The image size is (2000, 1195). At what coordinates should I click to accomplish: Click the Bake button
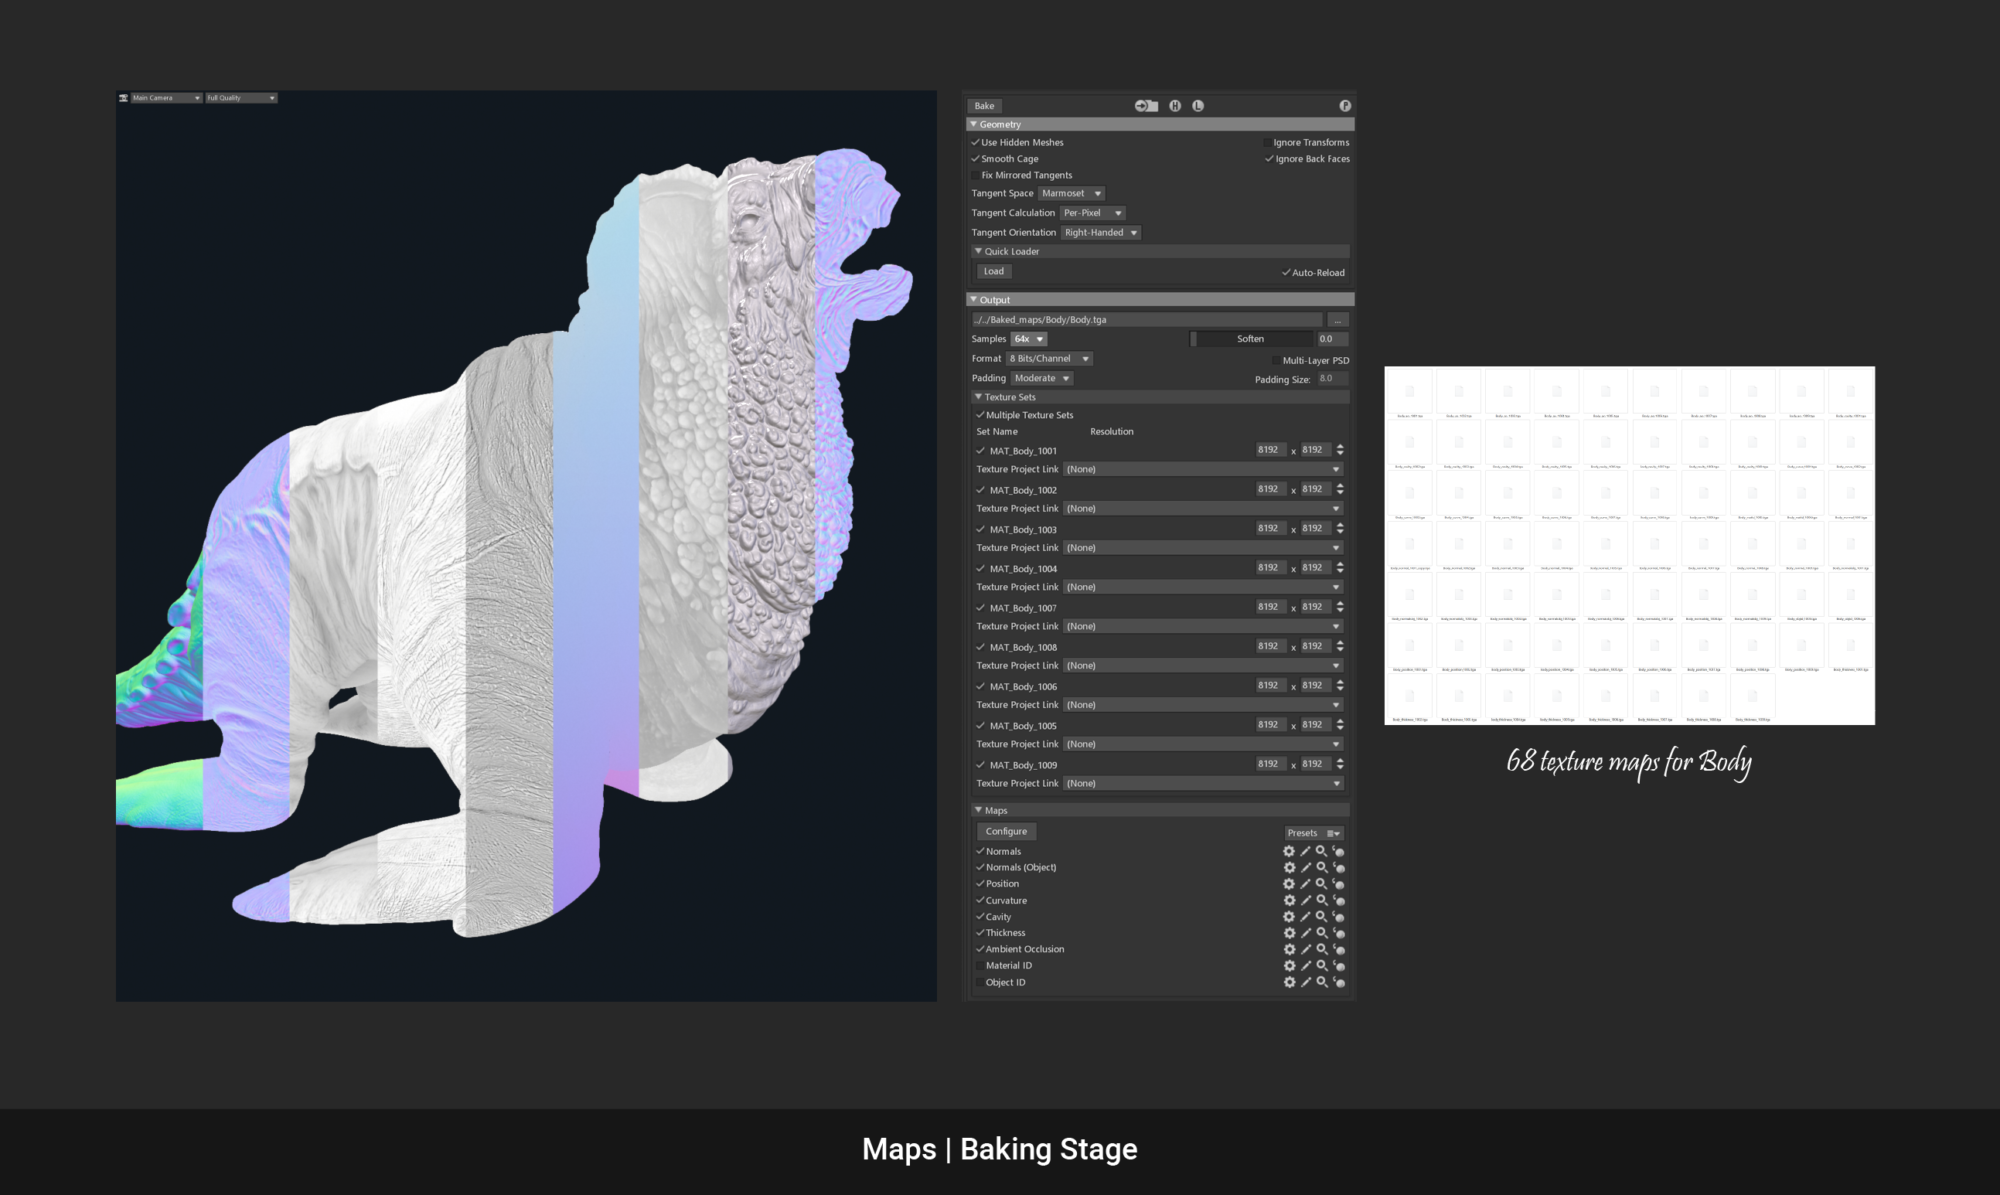pos(985,106)
